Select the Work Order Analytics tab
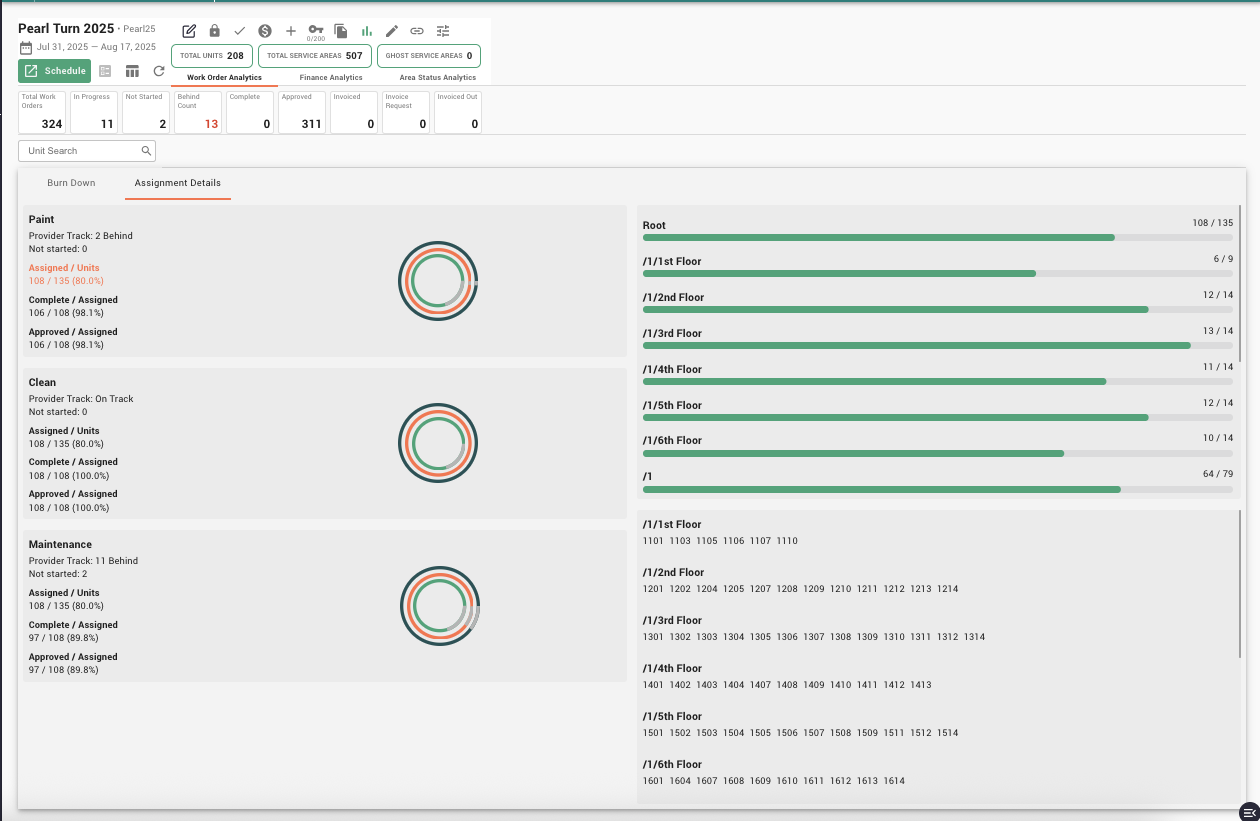Image resolution: width=1260 pixels, height=821 pixels. 224,77
